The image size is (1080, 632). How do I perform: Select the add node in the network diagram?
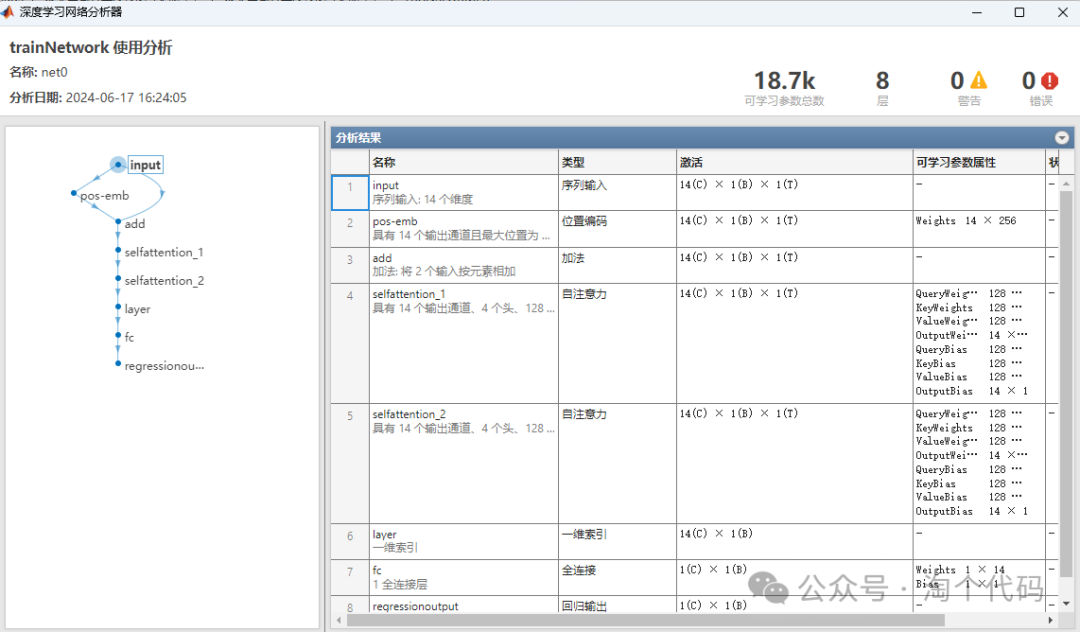135,223
